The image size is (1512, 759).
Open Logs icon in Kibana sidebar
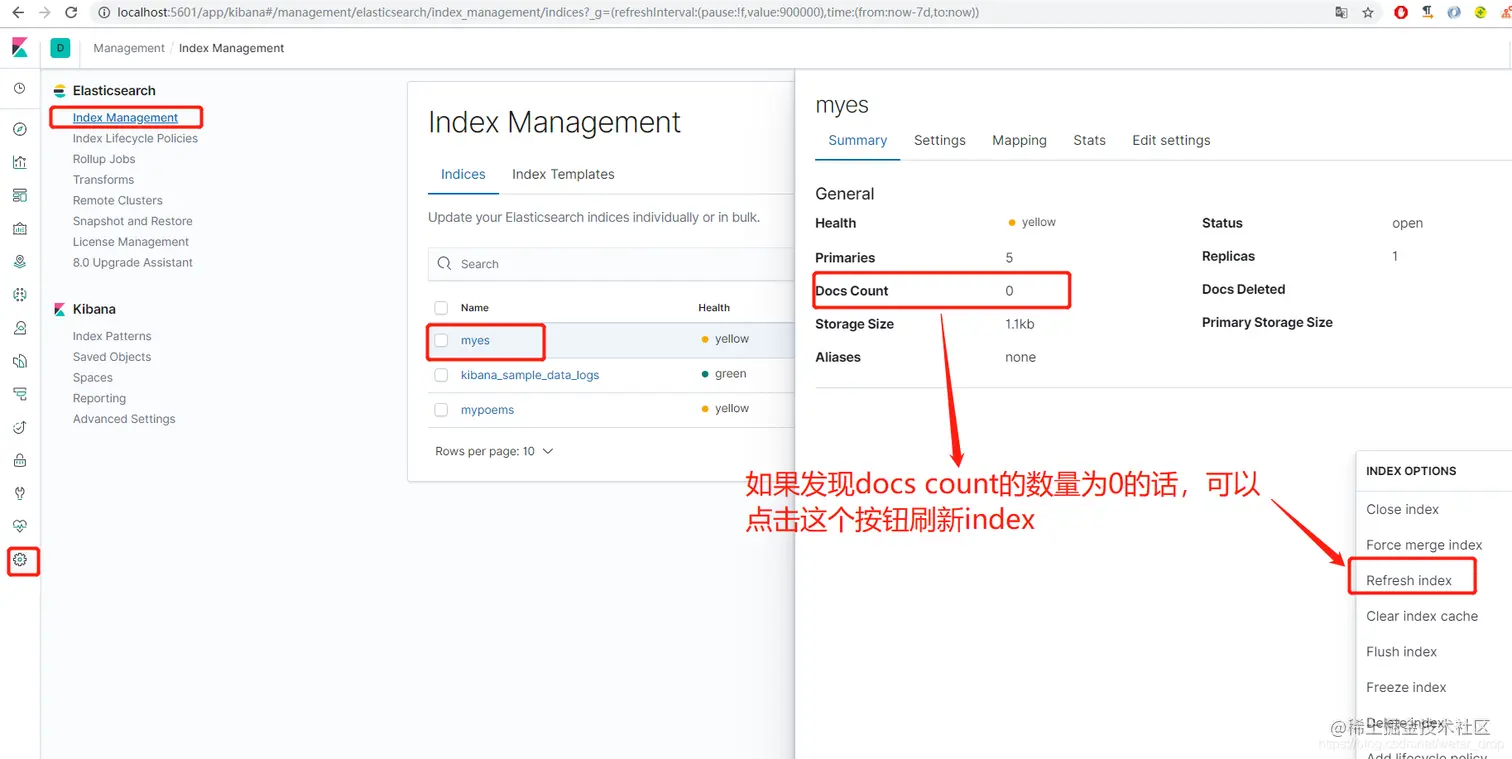tap(19, 361)
